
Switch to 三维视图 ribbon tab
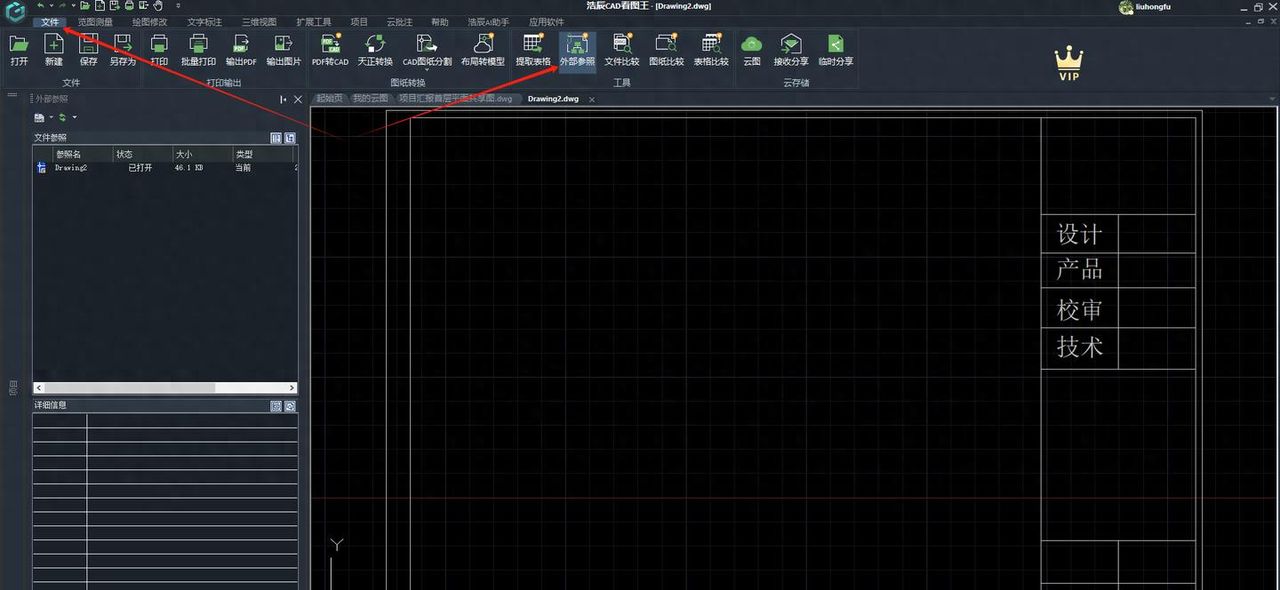pos(259,22)
